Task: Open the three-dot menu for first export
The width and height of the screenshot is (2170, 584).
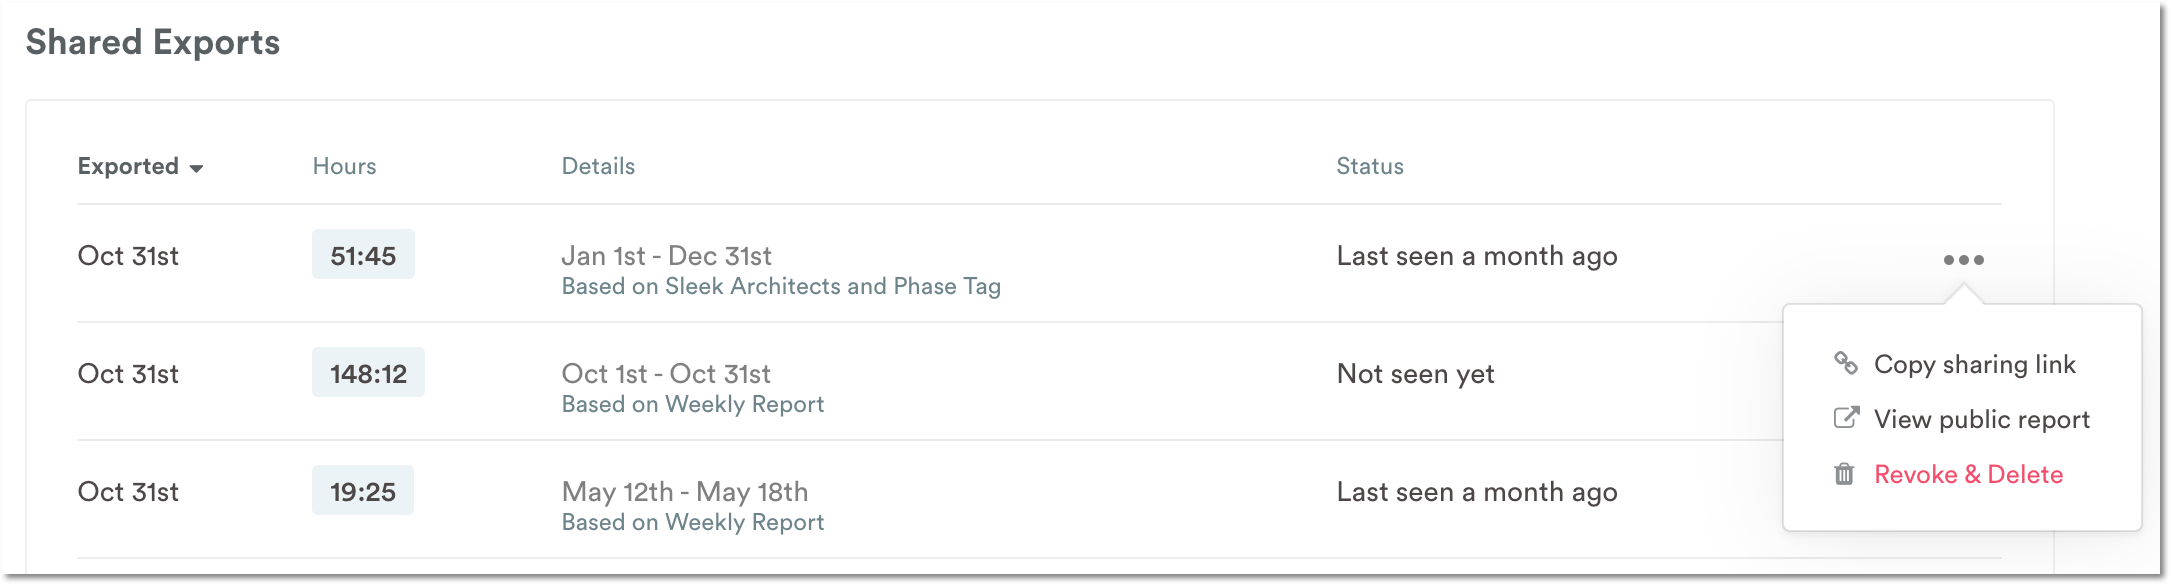Action: pos(1963,260)
